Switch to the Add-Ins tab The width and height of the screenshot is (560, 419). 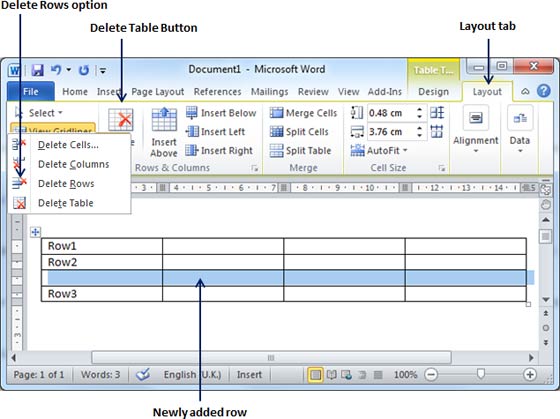[x=385, y=92]
